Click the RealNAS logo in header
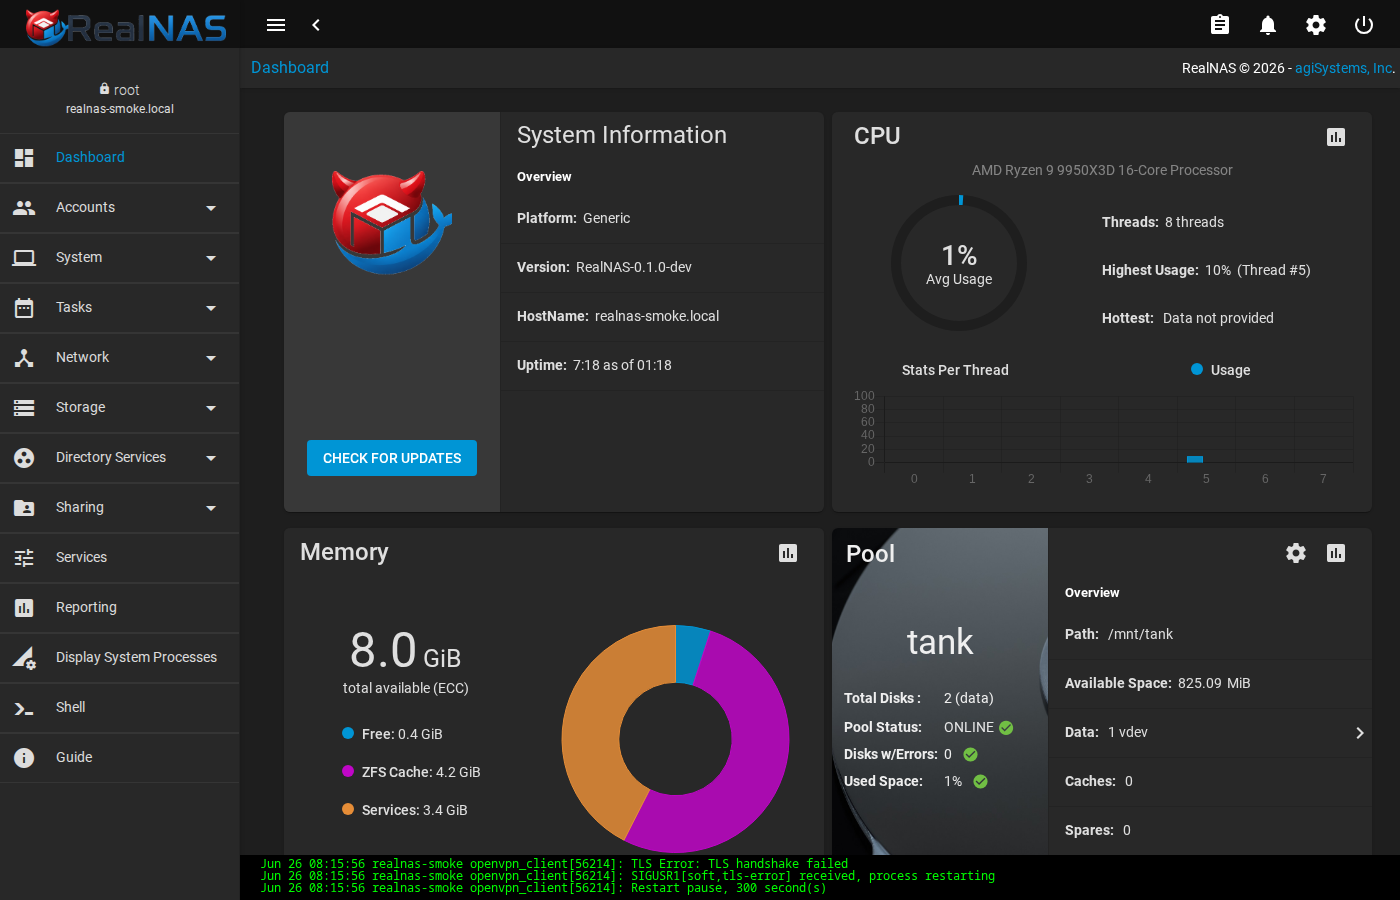 (126, 27)
